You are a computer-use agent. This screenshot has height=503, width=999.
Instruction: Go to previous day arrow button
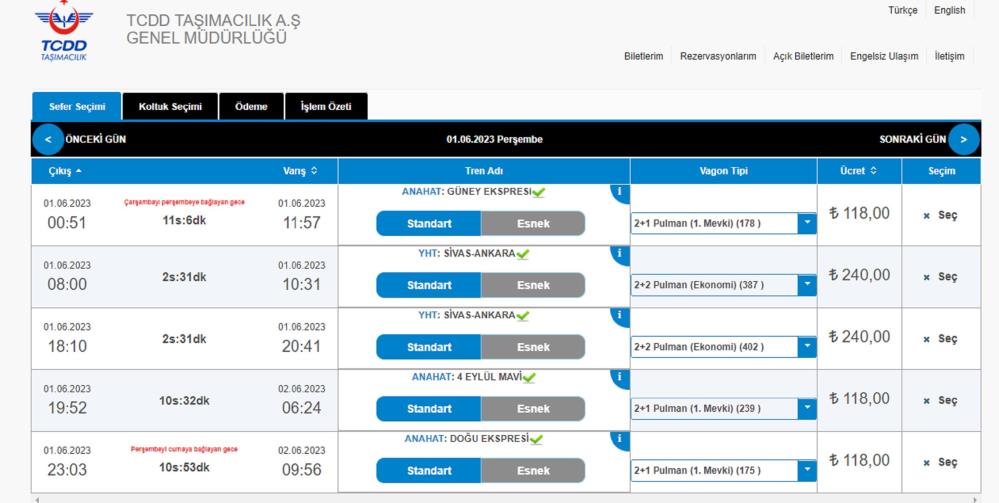point(48,139)
